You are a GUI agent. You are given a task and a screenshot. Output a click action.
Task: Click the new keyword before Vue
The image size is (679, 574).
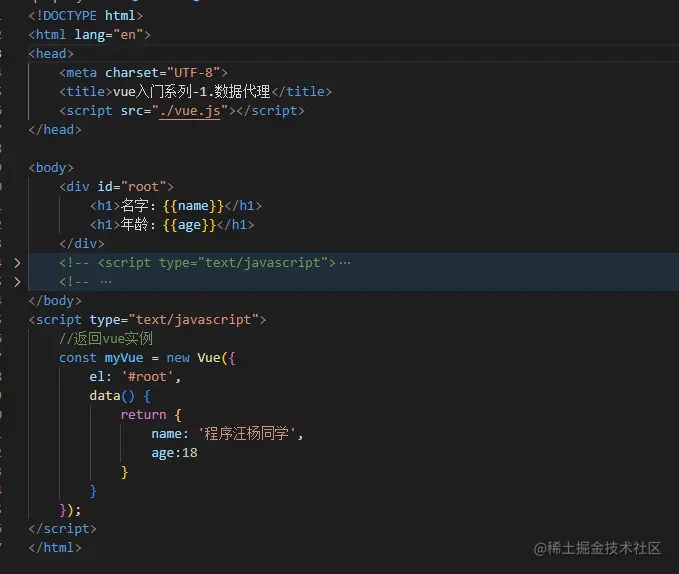178,358
